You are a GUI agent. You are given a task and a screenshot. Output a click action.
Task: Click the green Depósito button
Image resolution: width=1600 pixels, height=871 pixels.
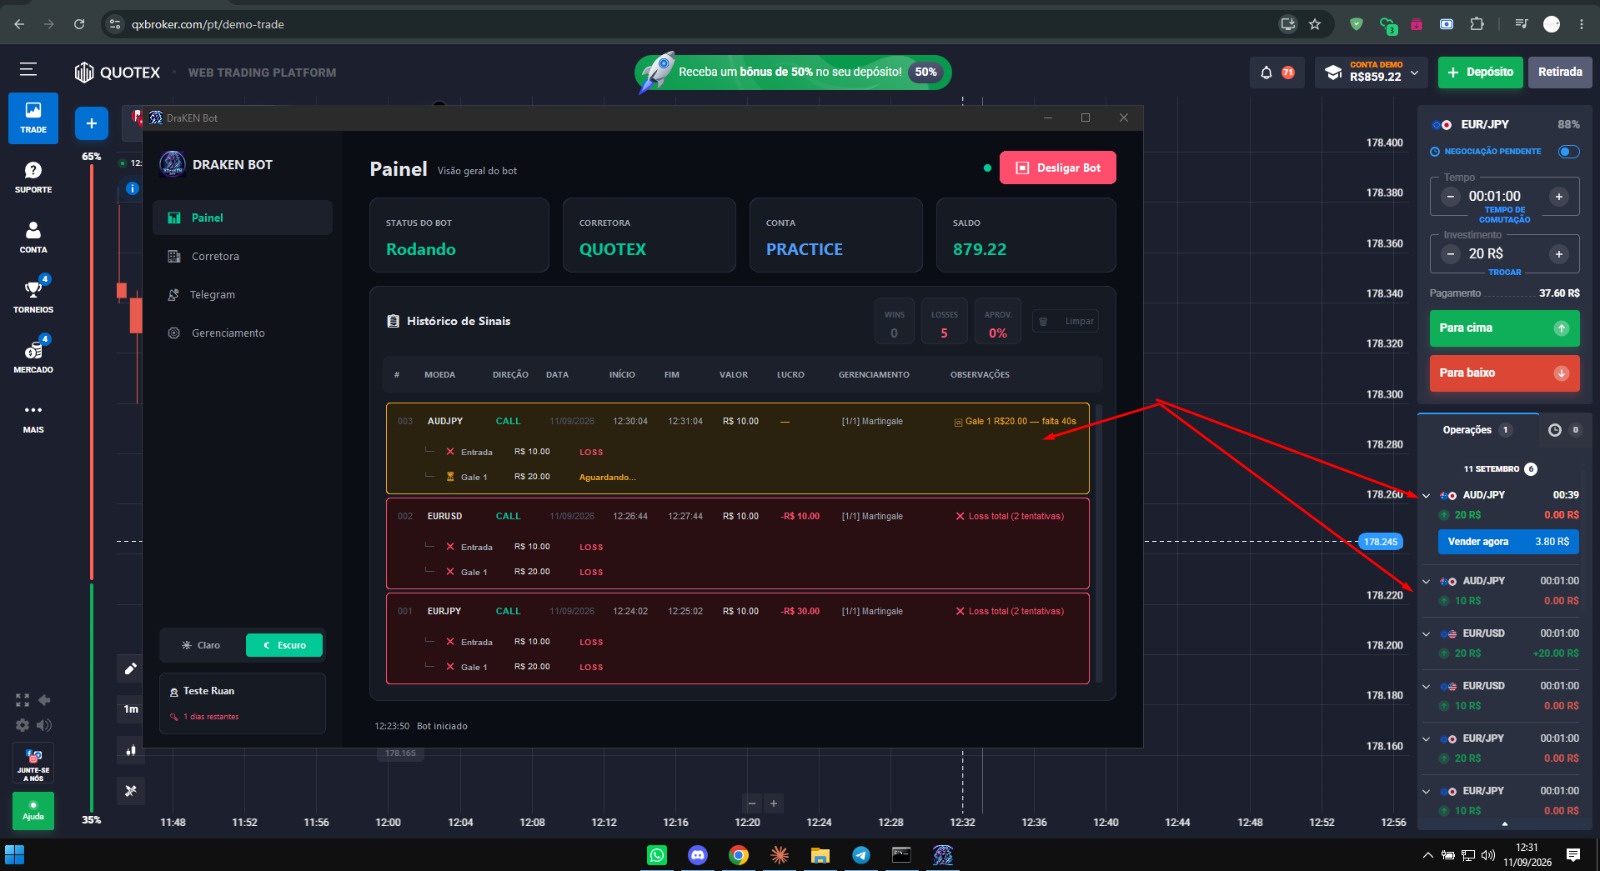pyautogui.click(x=1480, y=72)
